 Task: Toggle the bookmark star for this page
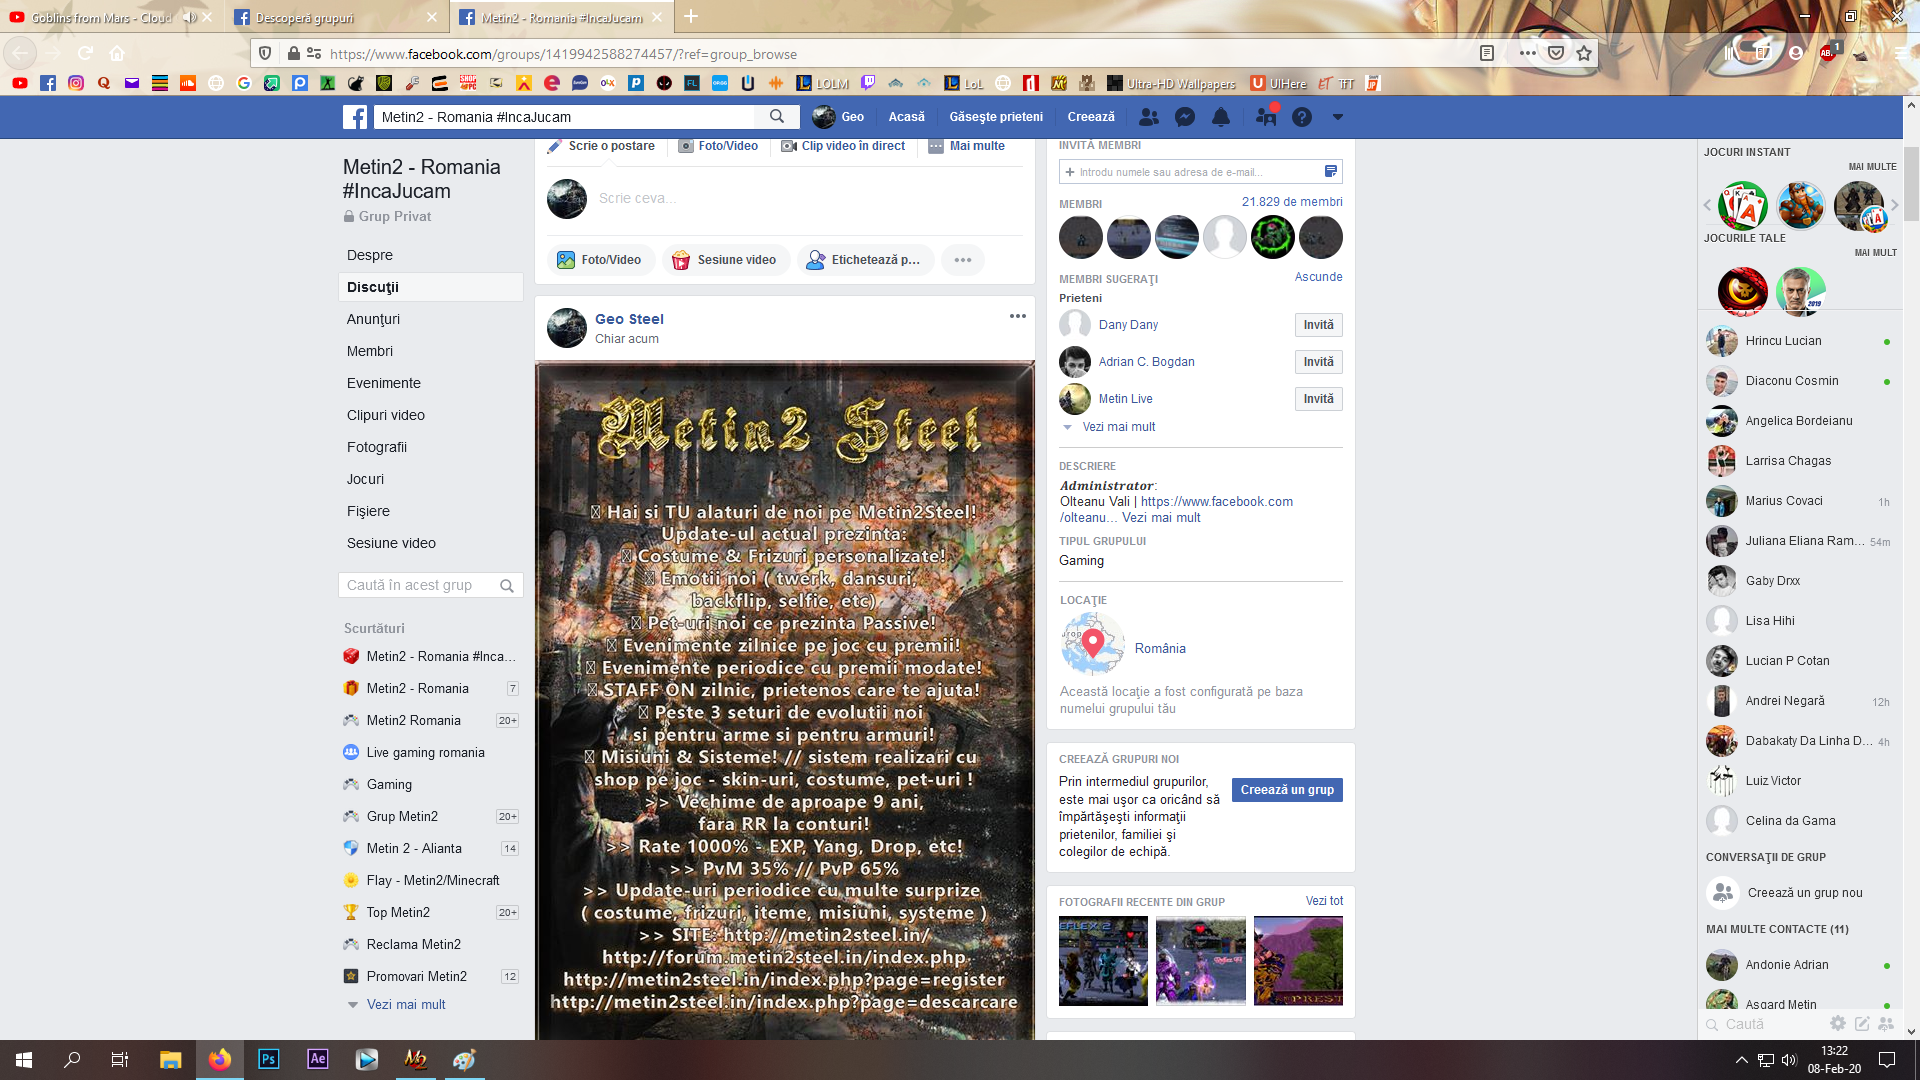point(1584,53)
